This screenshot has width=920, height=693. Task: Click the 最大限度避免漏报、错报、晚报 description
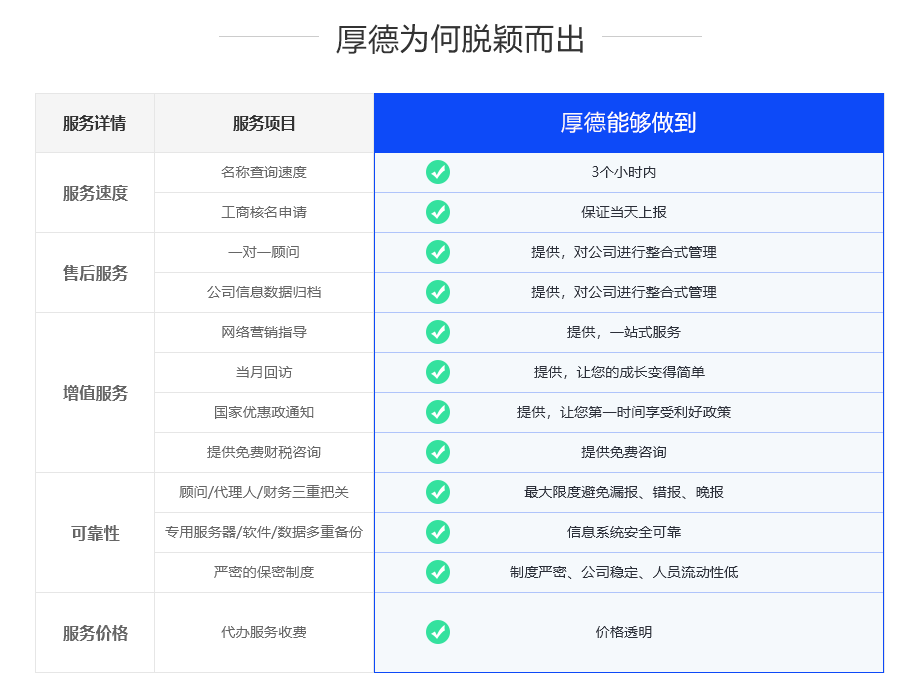(624, 492)
